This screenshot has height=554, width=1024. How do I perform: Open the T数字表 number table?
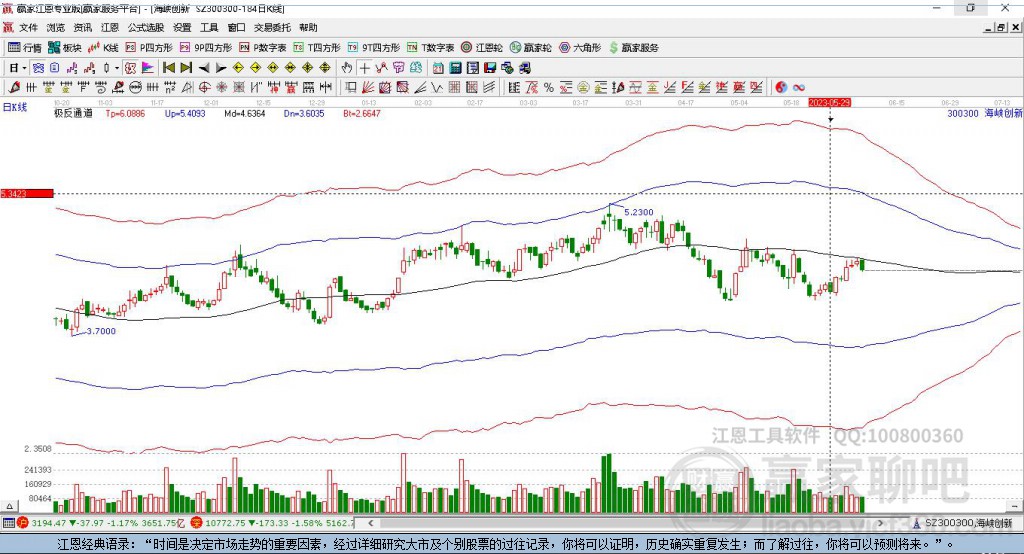(x=430, y=47)
